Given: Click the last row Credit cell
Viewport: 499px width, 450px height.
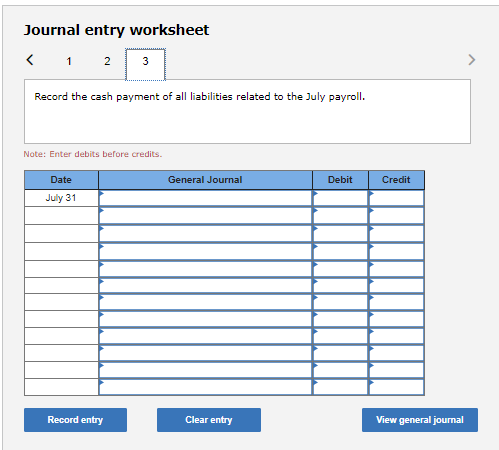Looking at the screenshot, I should 396,387.
